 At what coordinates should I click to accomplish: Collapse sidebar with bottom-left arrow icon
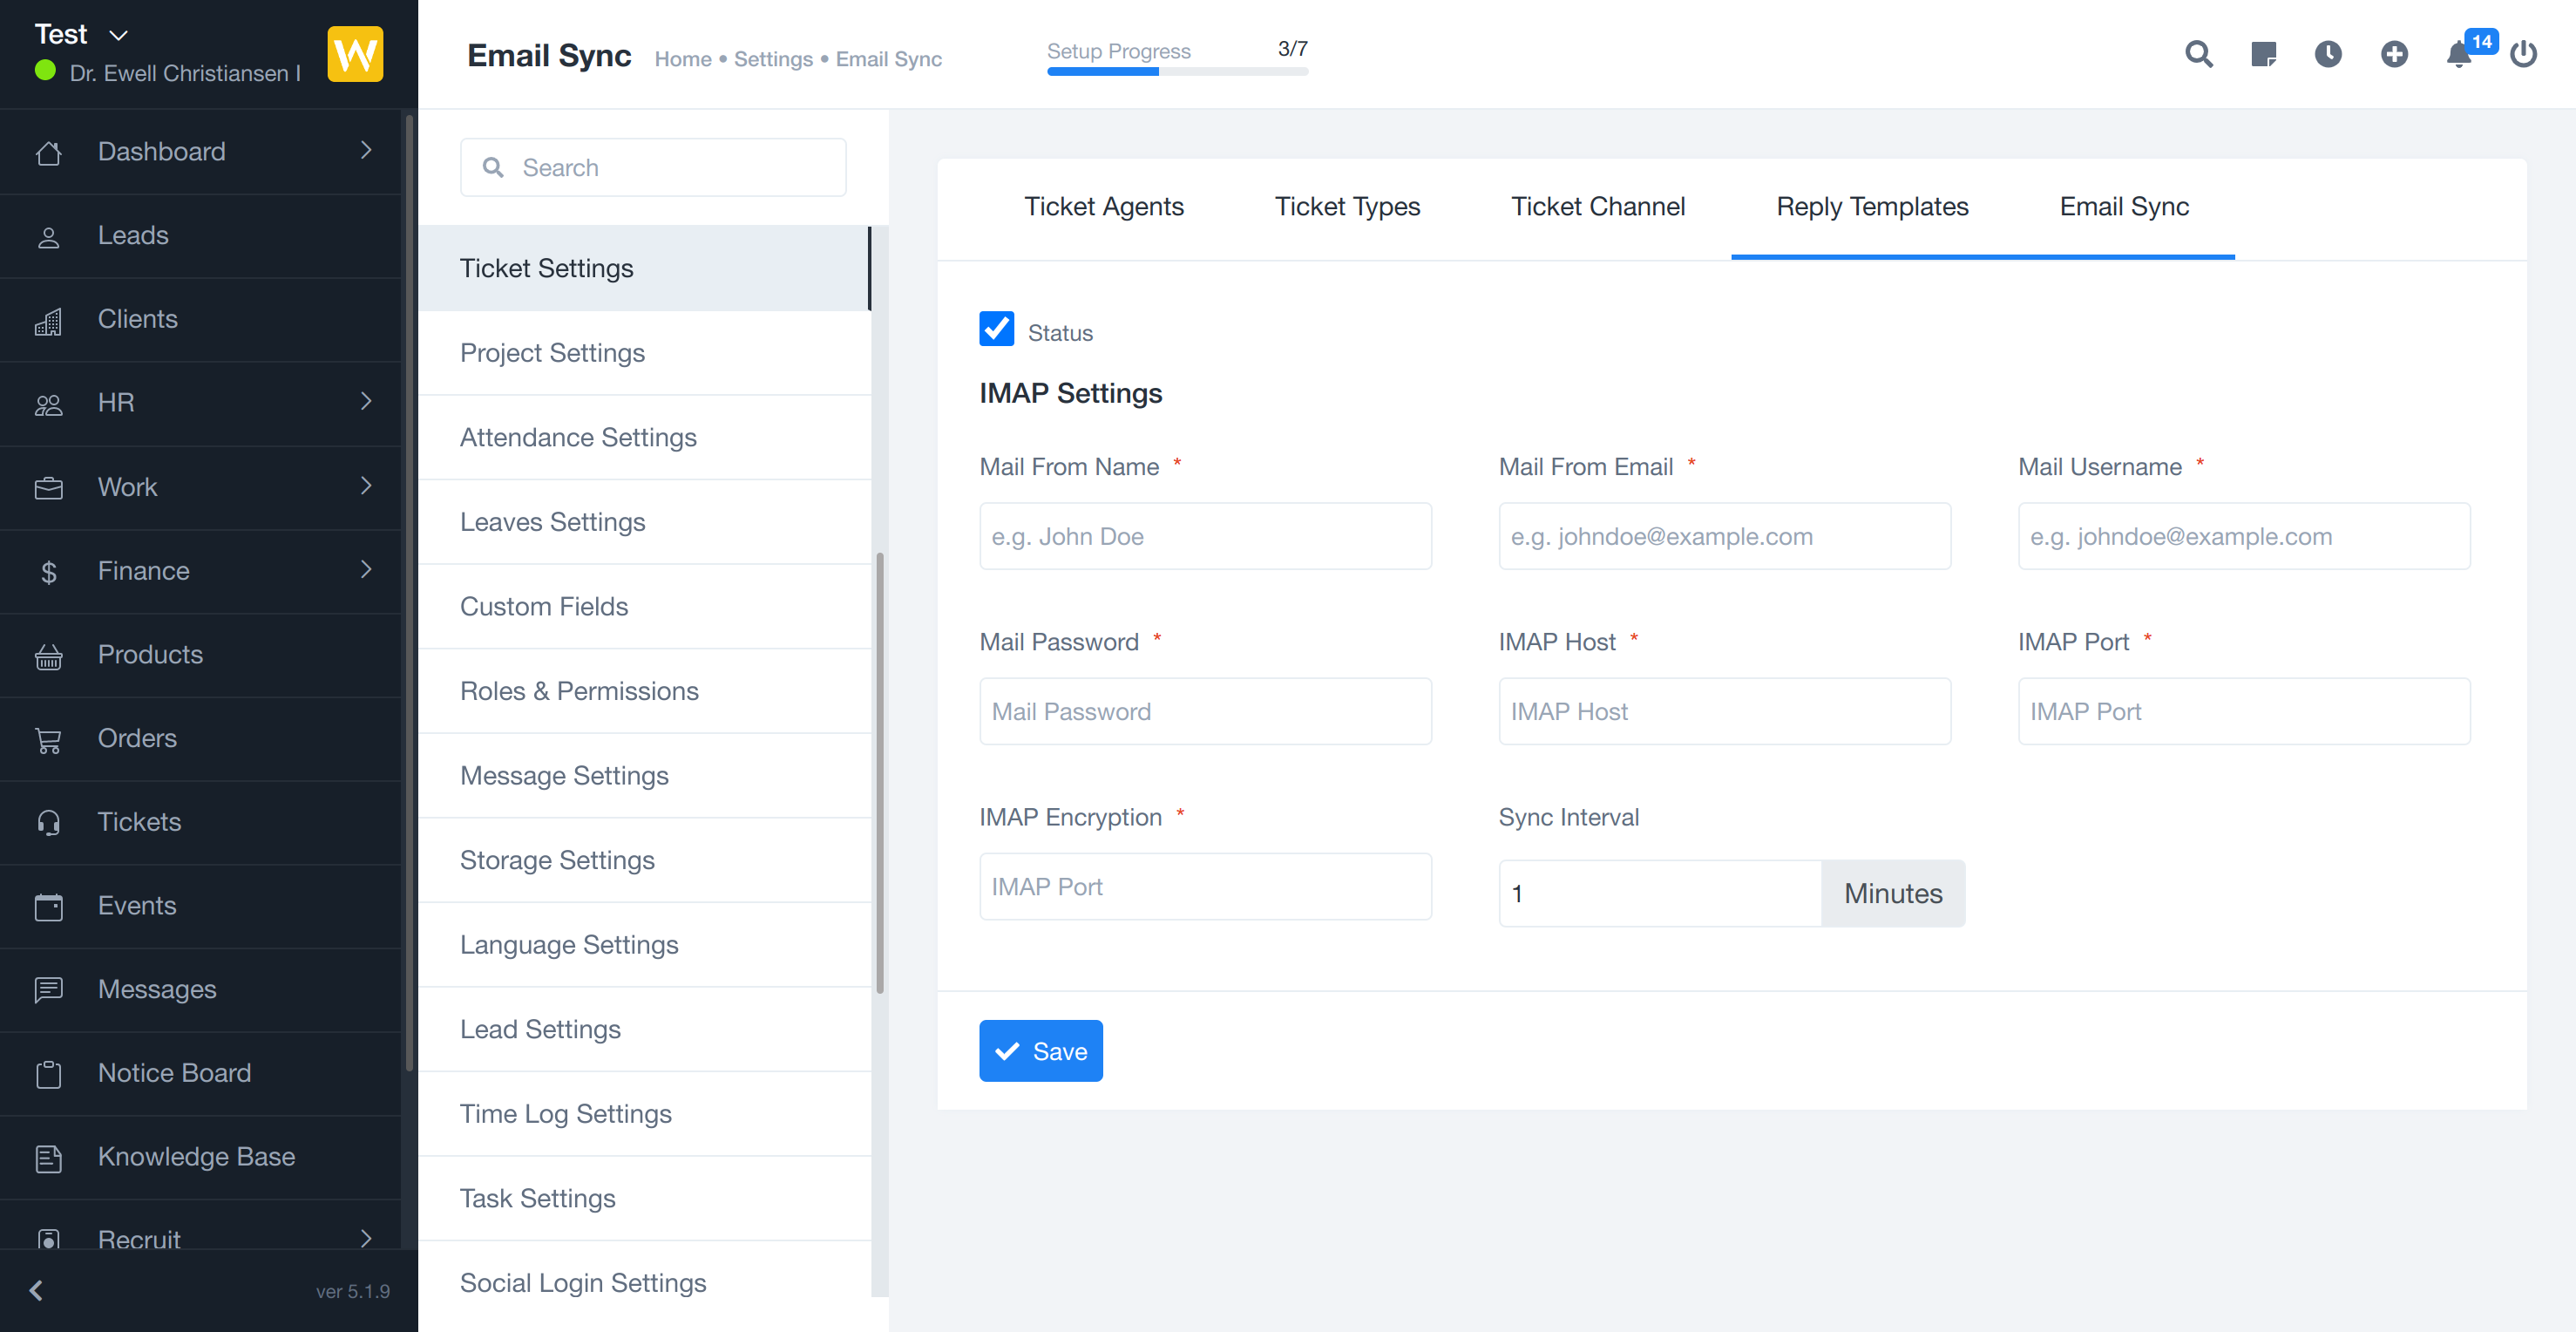36,1290
